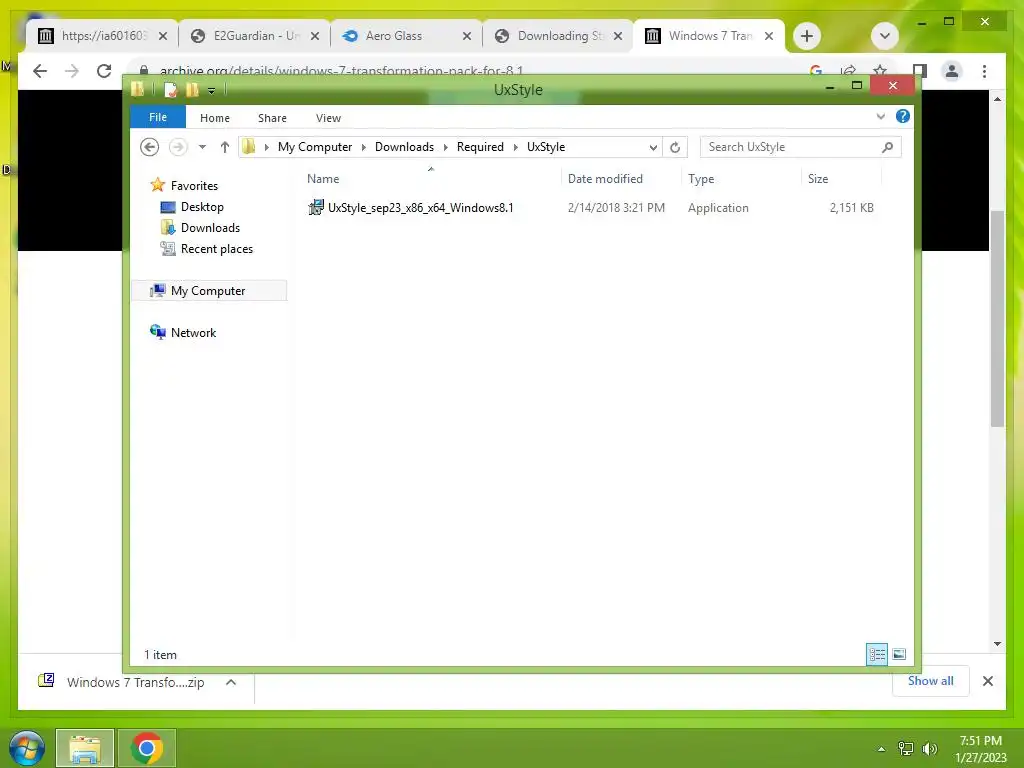Close the Aero Glass Chrome tab

pos(466,37)
